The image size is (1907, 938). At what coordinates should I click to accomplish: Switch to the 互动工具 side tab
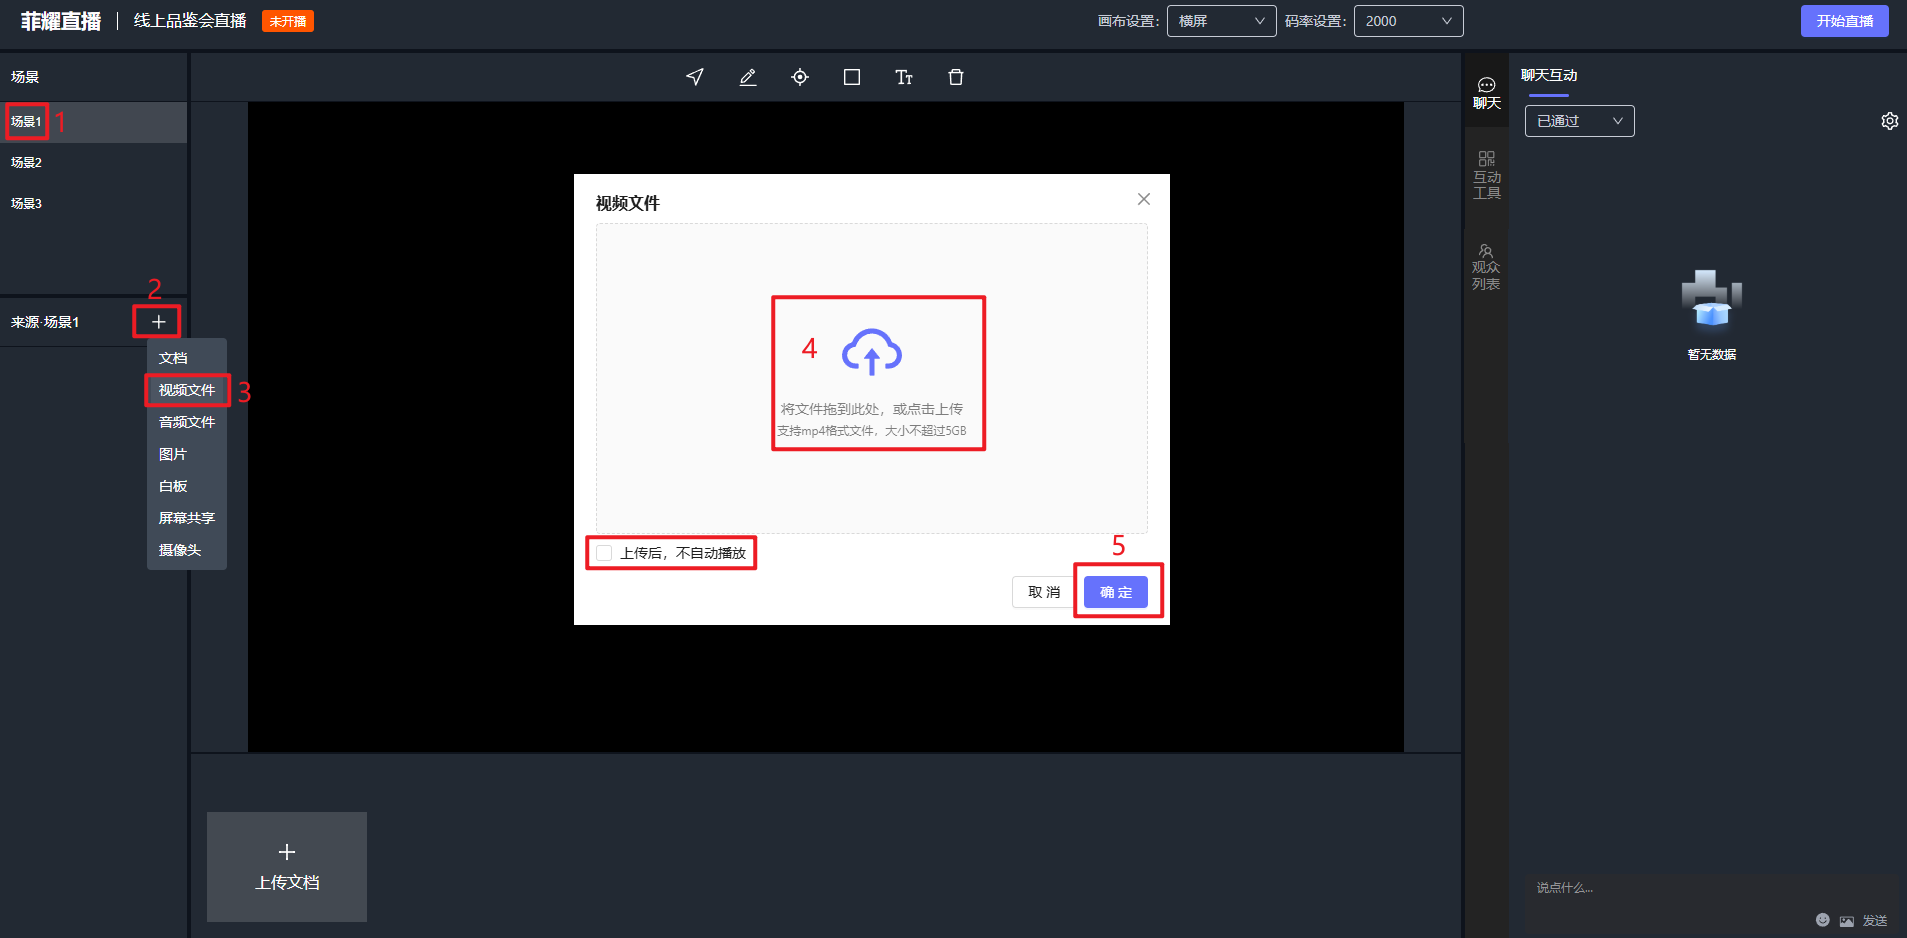[1486, 175]
